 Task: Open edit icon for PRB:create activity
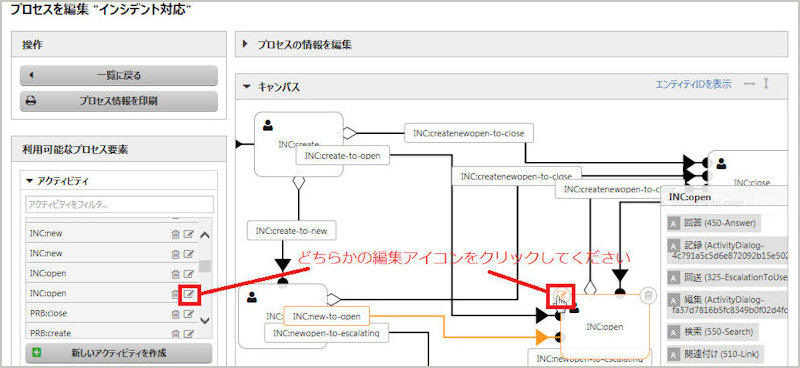(189, 333)
